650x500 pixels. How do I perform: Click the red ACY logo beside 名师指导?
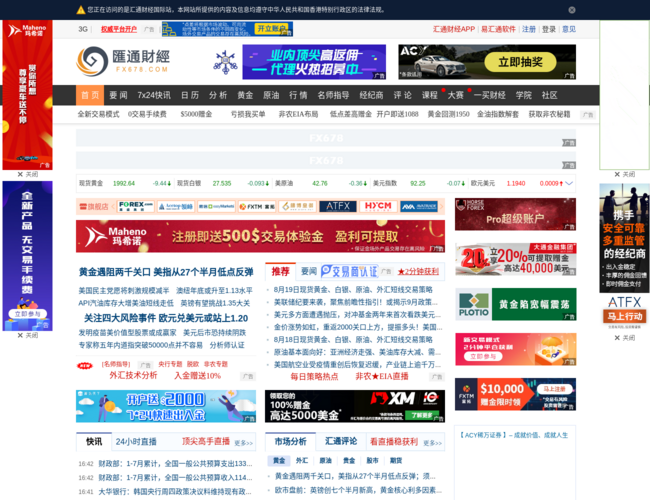85,365
